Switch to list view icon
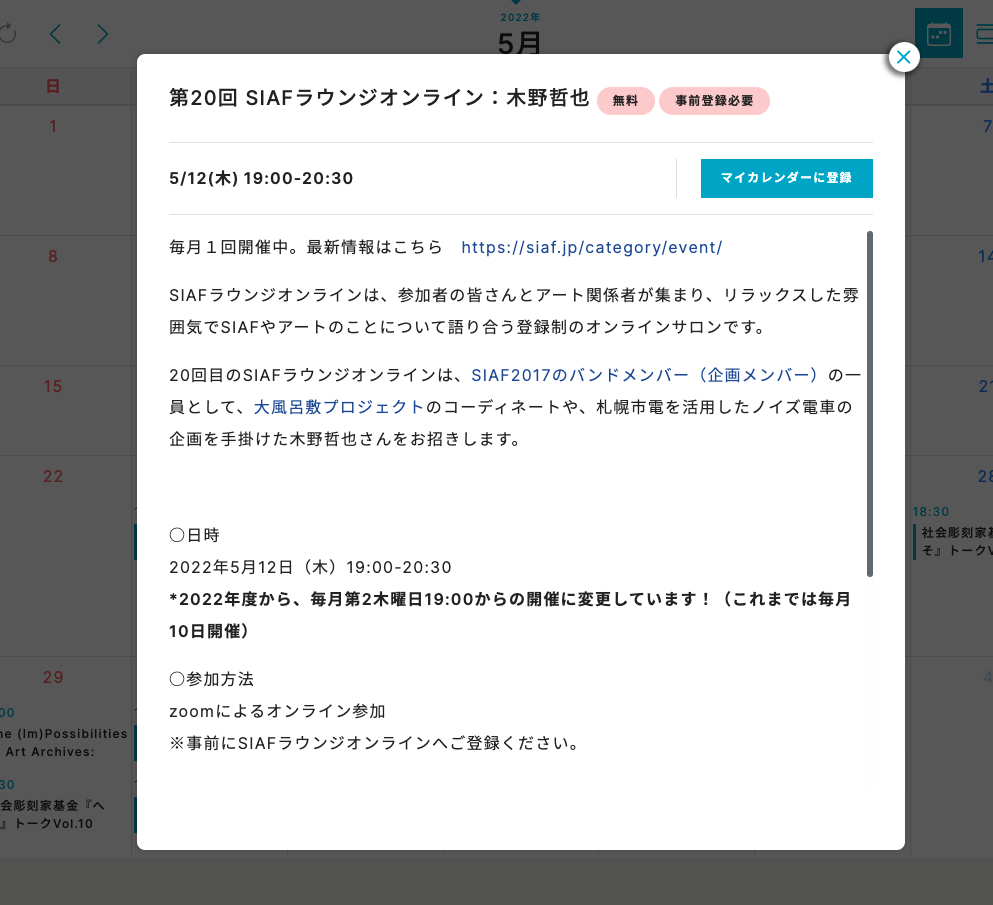993x905 pixels. 984,33
